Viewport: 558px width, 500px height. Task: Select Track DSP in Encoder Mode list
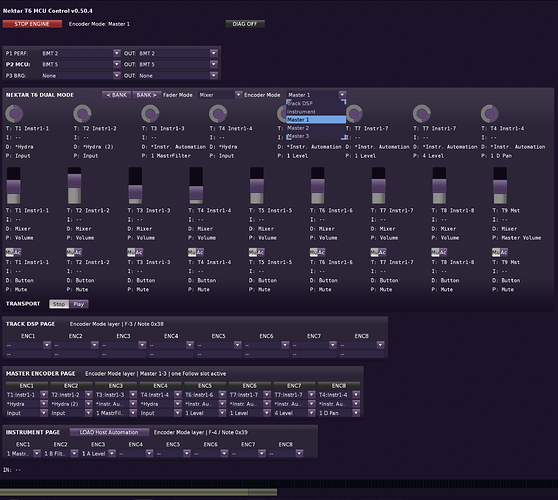[316, 103]
